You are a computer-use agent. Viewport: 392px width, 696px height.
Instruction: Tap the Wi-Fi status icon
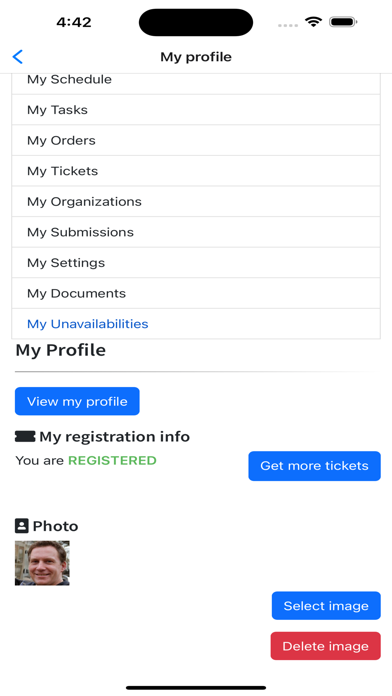point(313,22)
